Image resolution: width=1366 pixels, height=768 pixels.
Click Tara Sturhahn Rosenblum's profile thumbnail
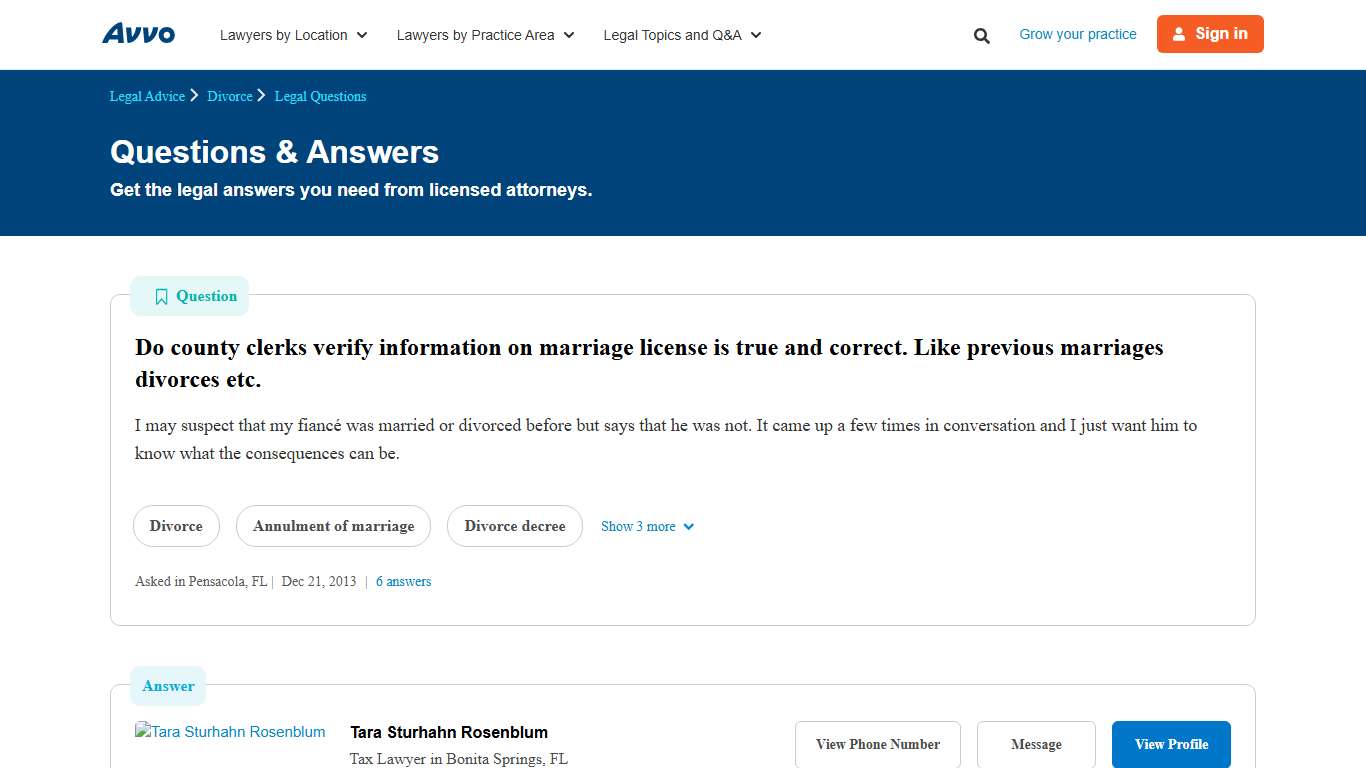(x=230, y=731)
